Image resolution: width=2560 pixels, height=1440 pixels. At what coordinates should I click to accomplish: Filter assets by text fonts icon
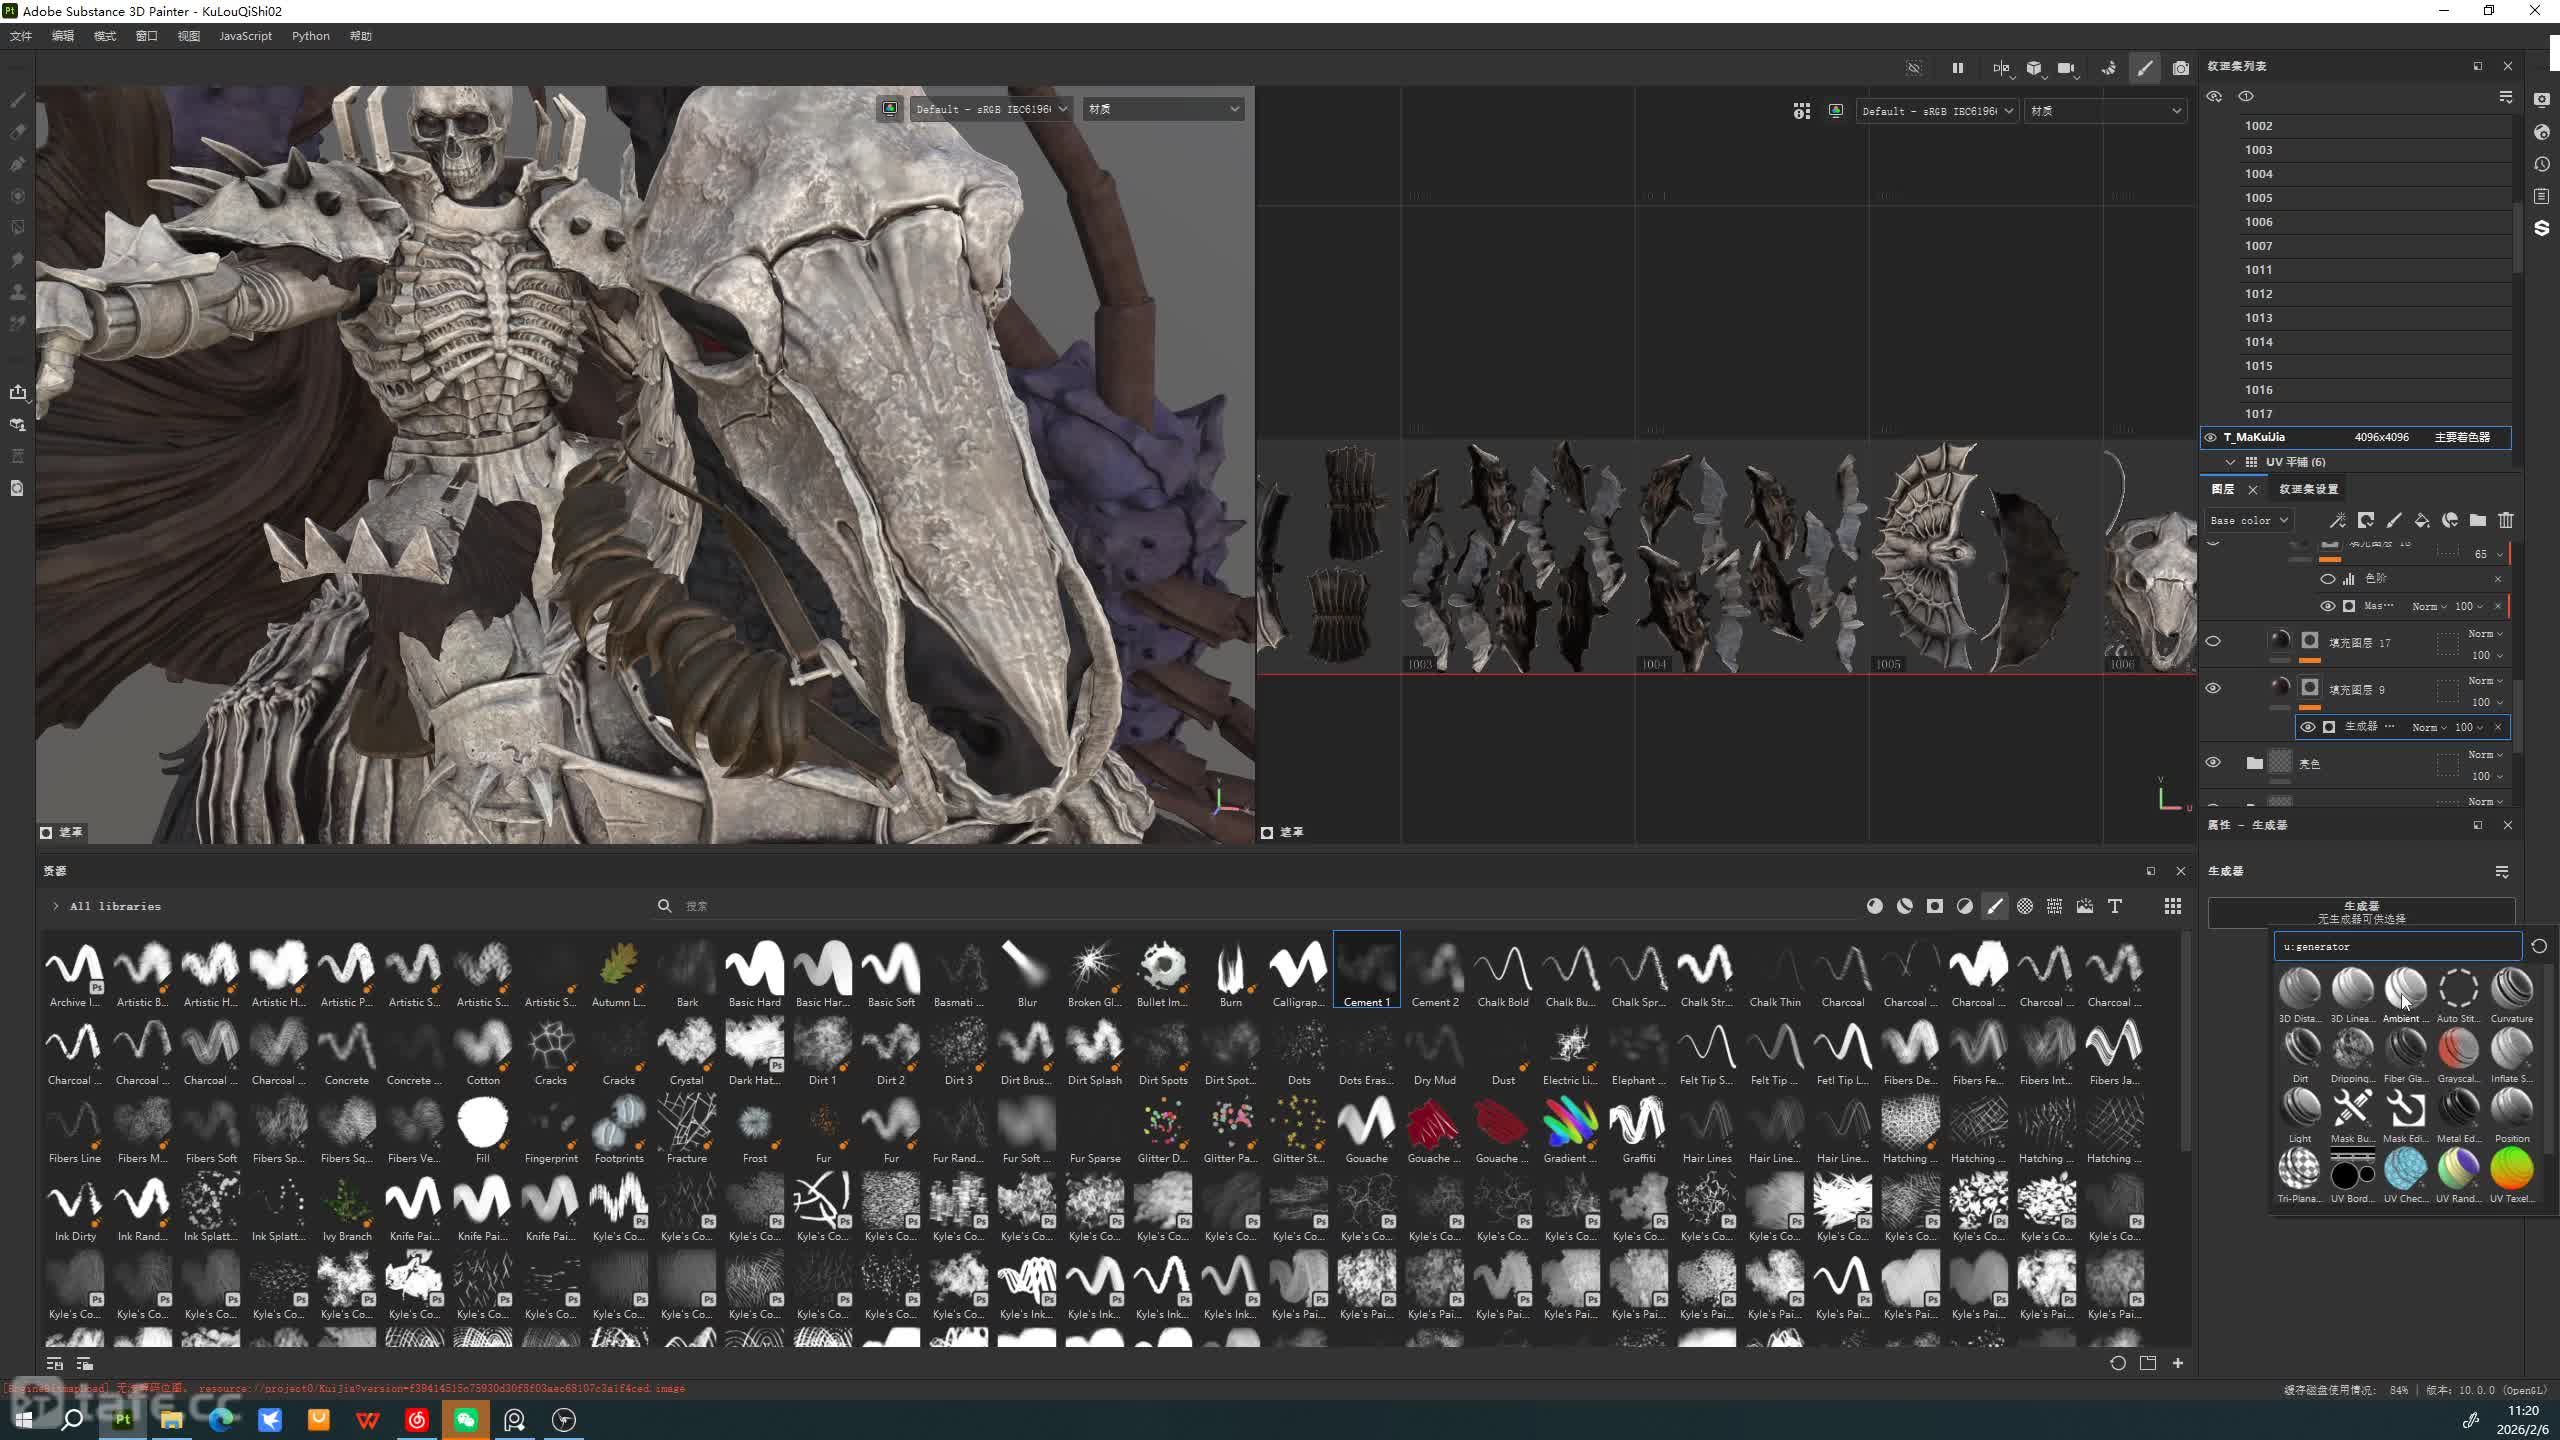(2114, 906)
